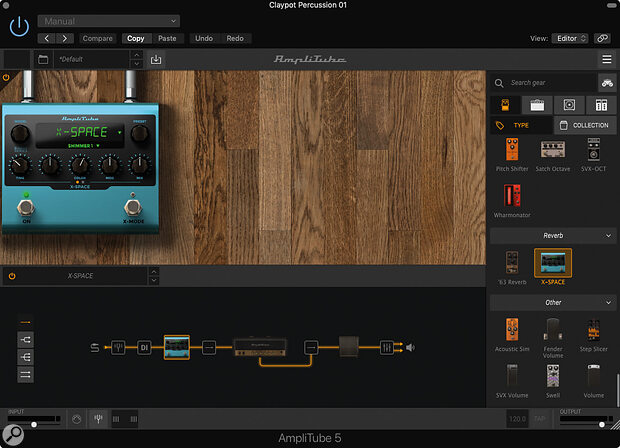This screenshot has height=448, width=620.
Task: Select the cabinet speaker gear category tab
Action: coord(569,105)
